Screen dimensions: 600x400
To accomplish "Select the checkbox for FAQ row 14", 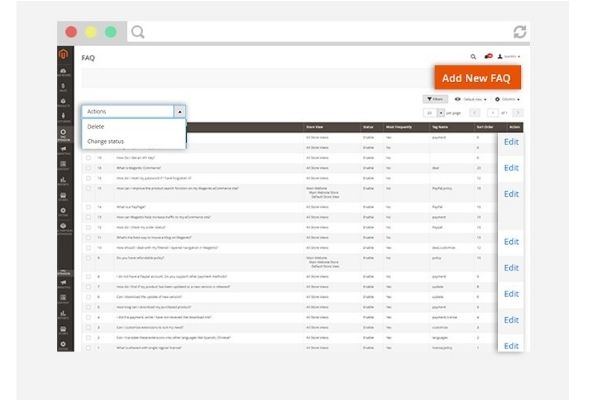I will 88,207.
